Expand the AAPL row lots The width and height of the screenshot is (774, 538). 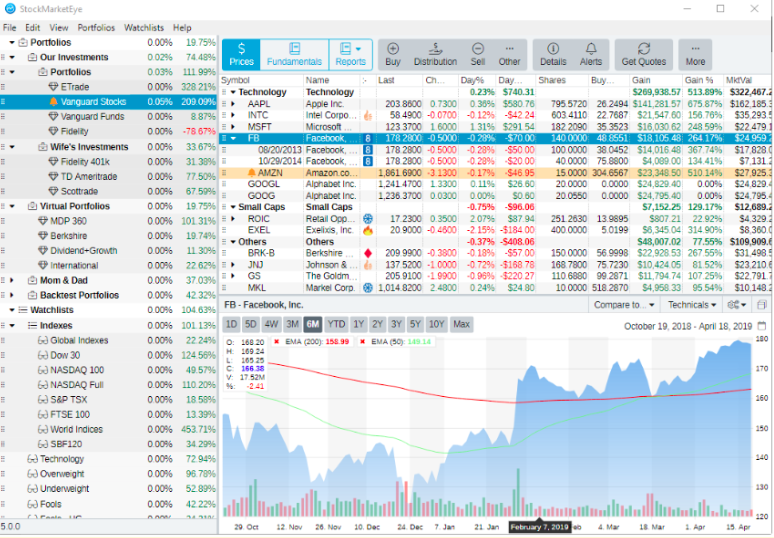(233, 104)
